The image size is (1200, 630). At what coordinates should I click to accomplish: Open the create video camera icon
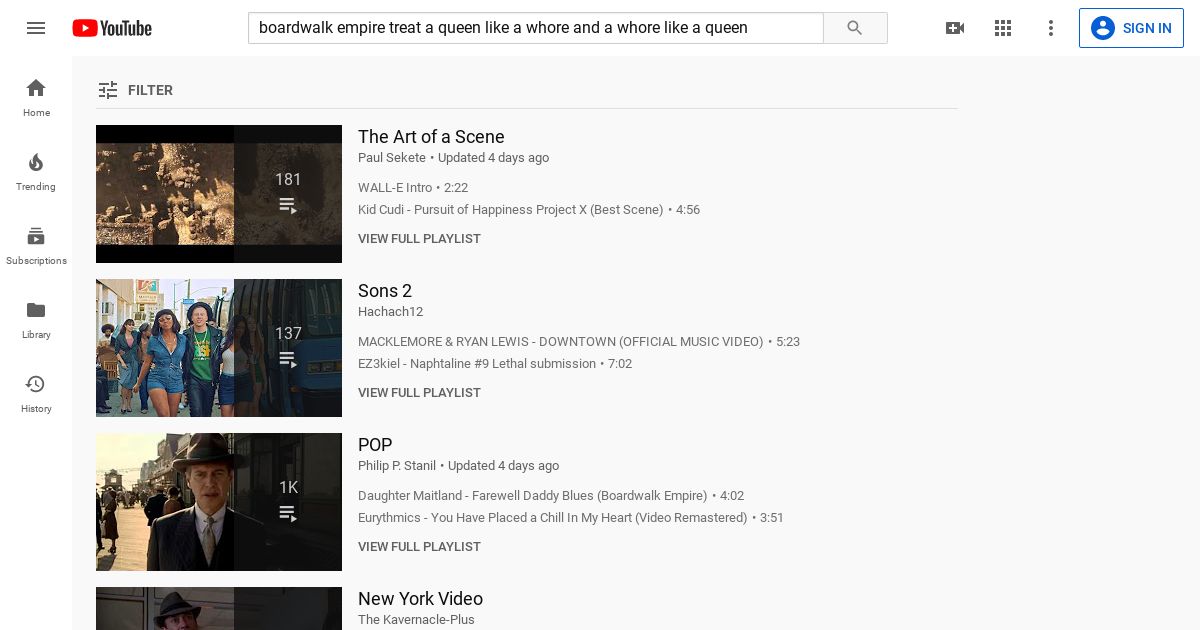click(955, 28)
